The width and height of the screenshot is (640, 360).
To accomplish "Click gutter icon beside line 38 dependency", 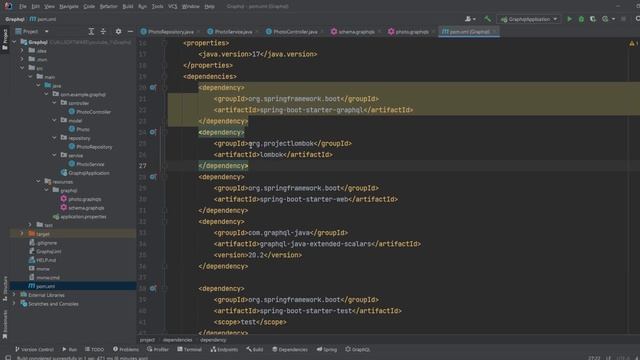I will (153, 288).
